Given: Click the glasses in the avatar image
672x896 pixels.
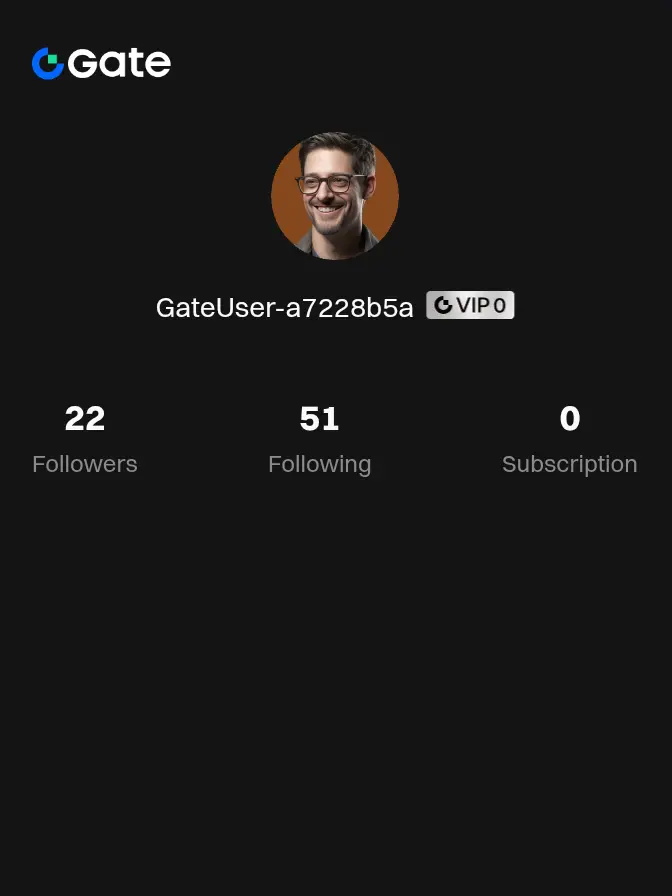Looking at the screenshot, I should tap(329, 184).
